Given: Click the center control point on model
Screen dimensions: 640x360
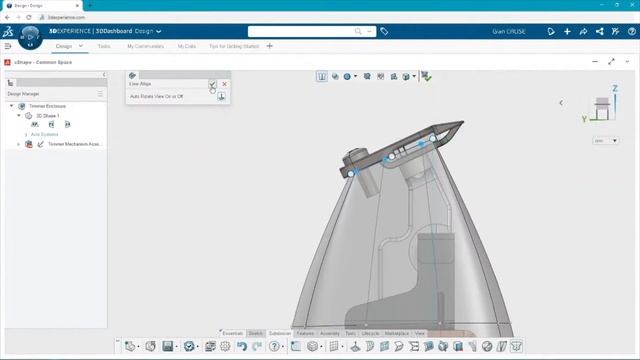Looking at the screenshot, I should (392, 156).
